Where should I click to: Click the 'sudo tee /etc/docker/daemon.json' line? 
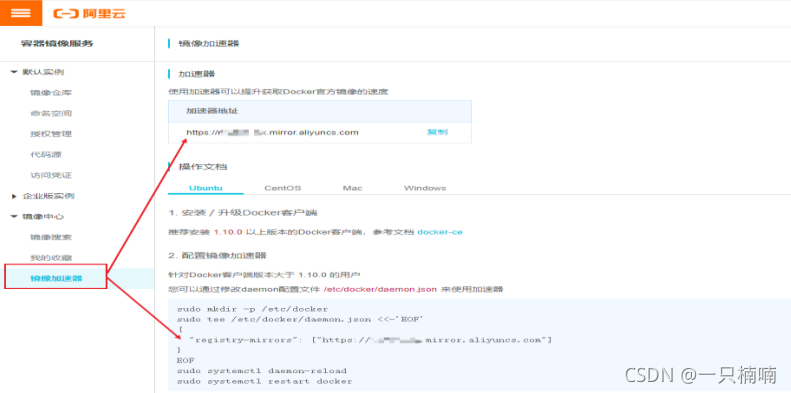[299, 319]
